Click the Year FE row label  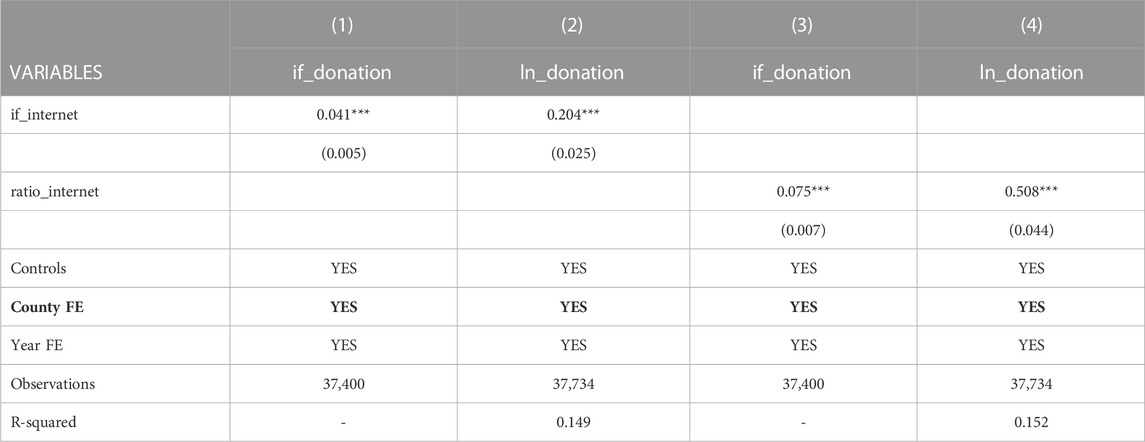(x=37, y=345)
